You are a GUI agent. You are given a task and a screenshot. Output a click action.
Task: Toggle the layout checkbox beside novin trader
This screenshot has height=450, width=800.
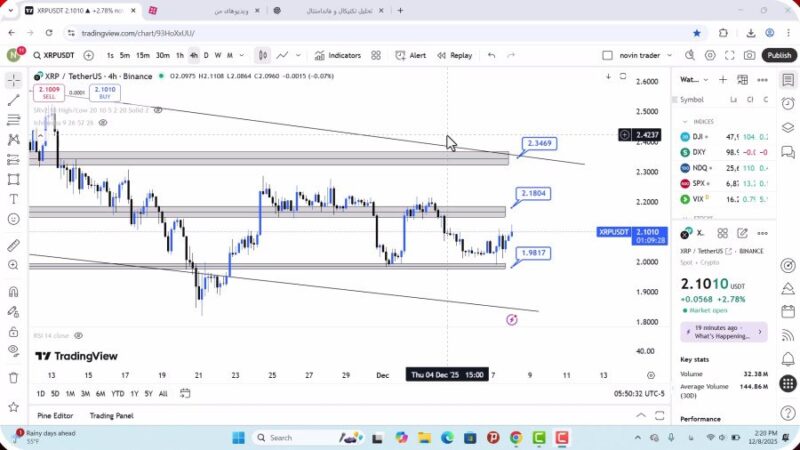coord(607,56)
